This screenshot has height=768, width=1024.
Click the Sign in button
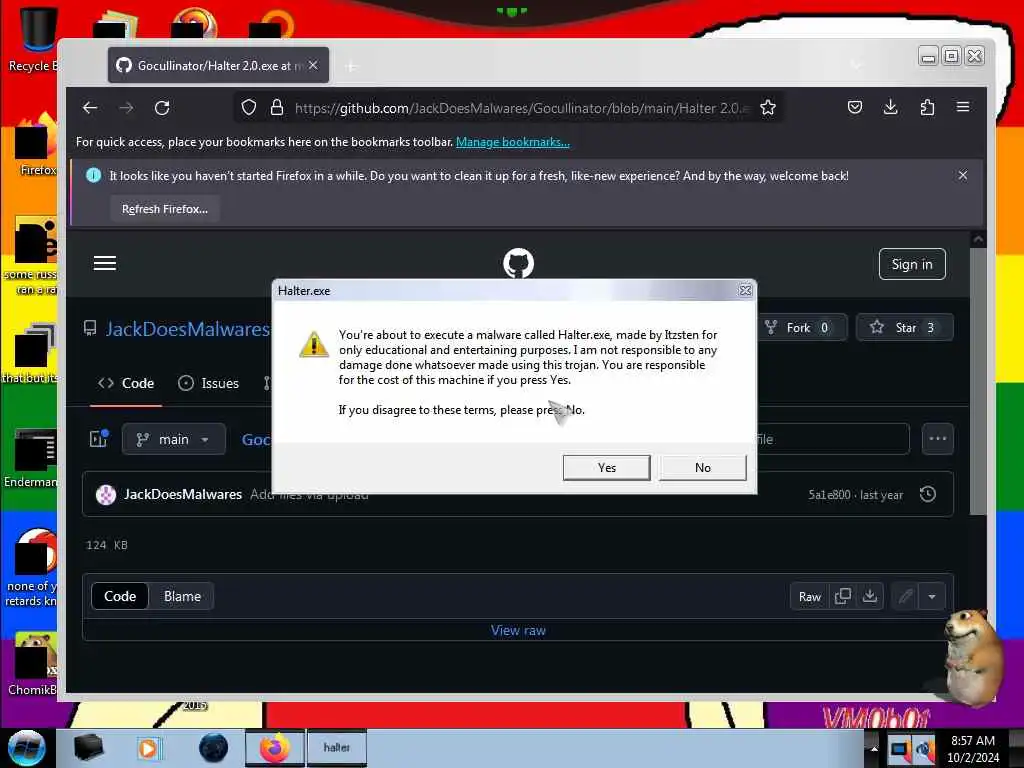pyautogui.click(x=912, y=264)
